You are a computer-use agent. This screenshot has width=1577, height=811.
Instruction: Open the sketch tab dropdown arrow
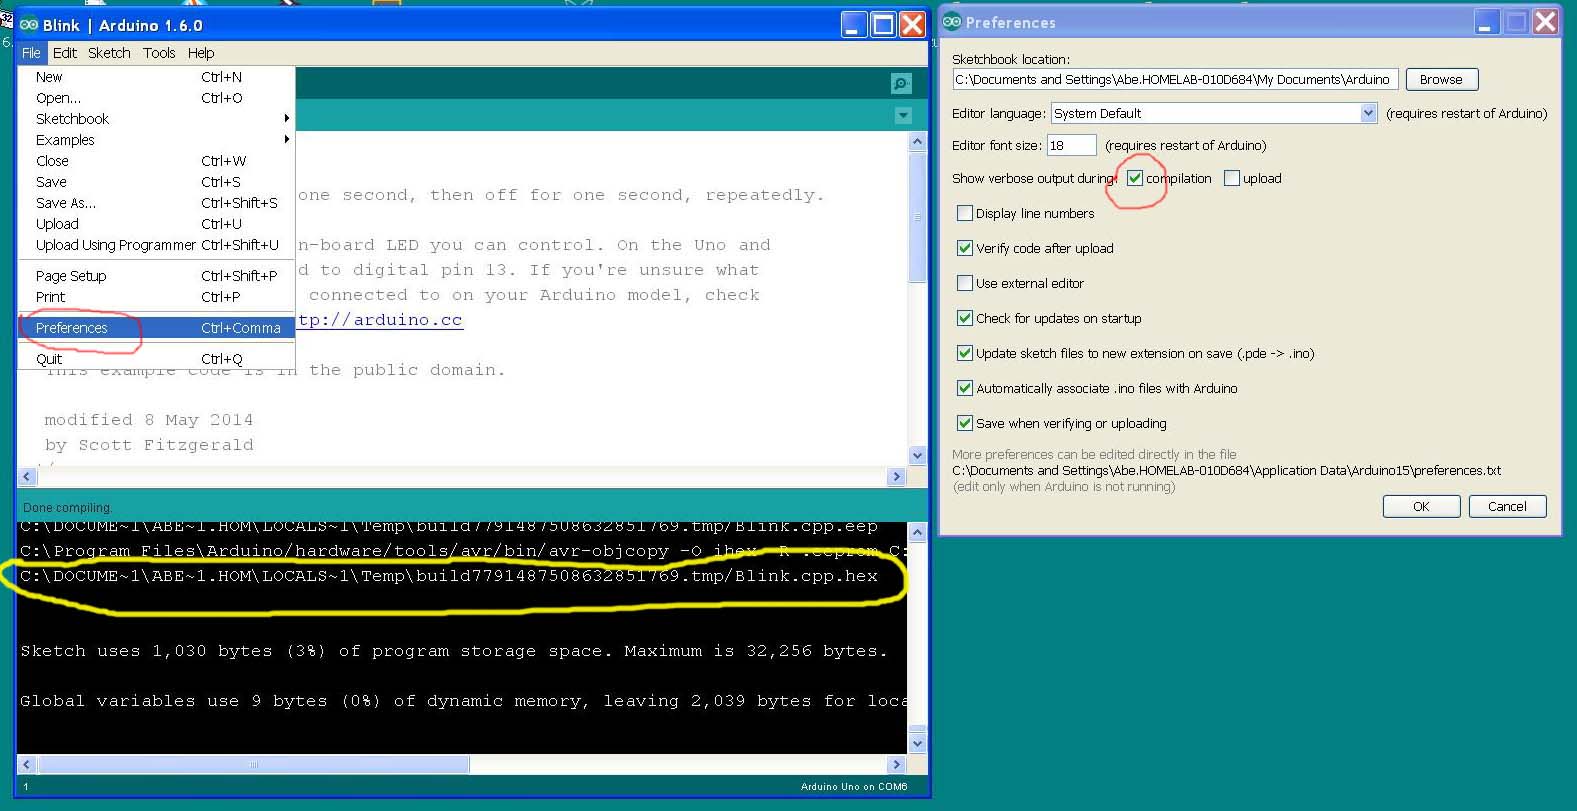[x=903, y=116]
